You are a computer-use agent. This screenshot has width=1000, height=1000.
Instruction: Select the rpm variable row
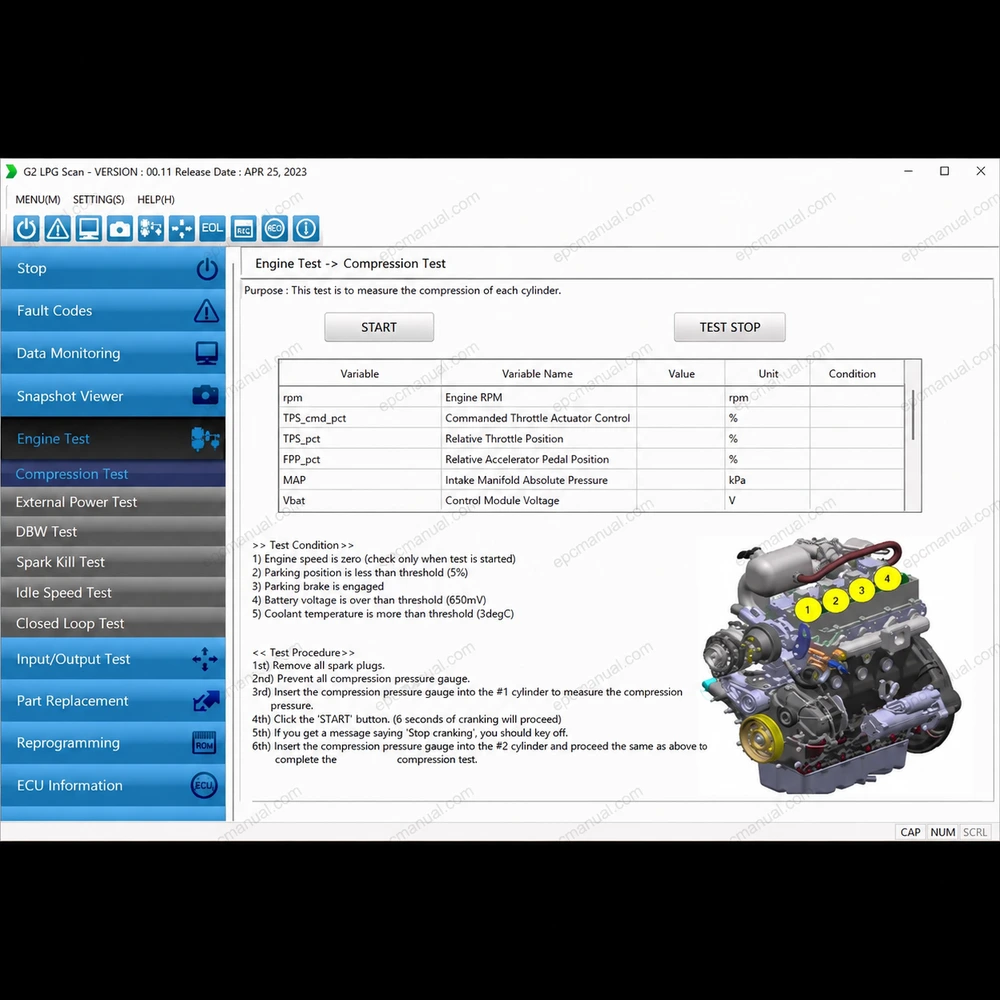click(x=591, y=397)
